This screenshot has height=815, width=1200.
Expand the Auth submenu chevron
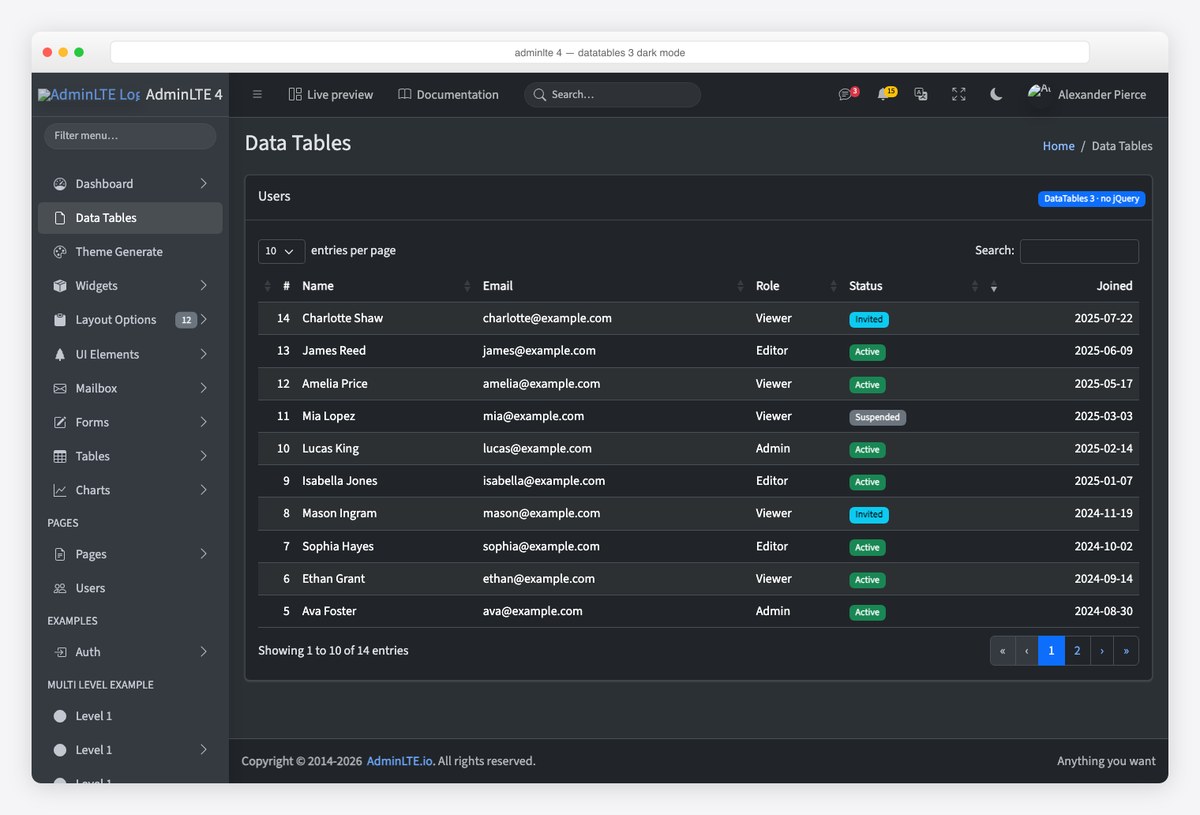(x=203, y=652)
